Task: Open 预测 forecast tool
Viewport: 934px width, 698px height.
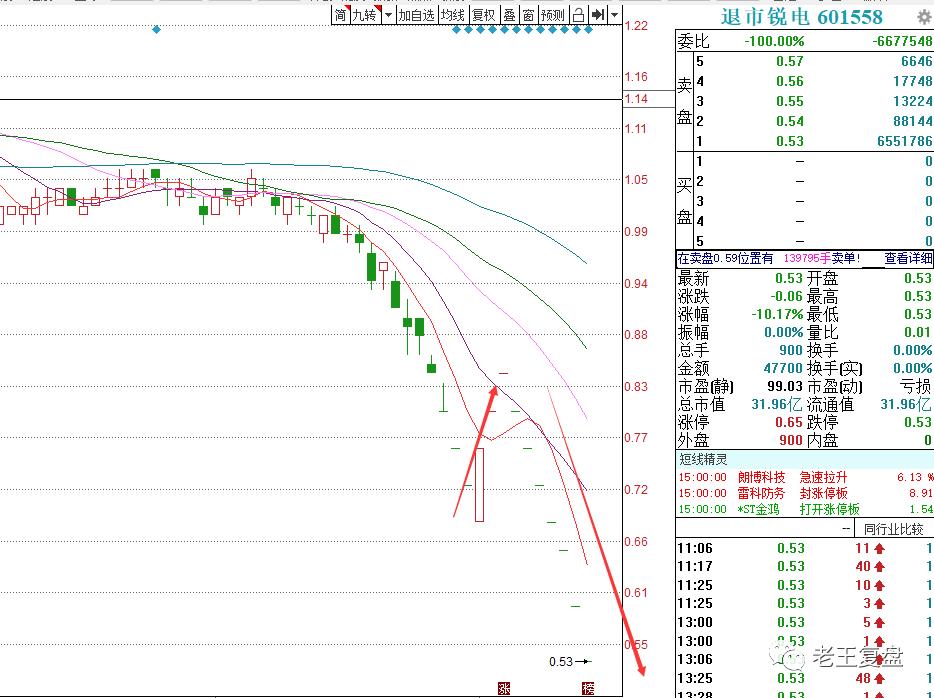Action: pyautogui.click(x=553, y=15)
